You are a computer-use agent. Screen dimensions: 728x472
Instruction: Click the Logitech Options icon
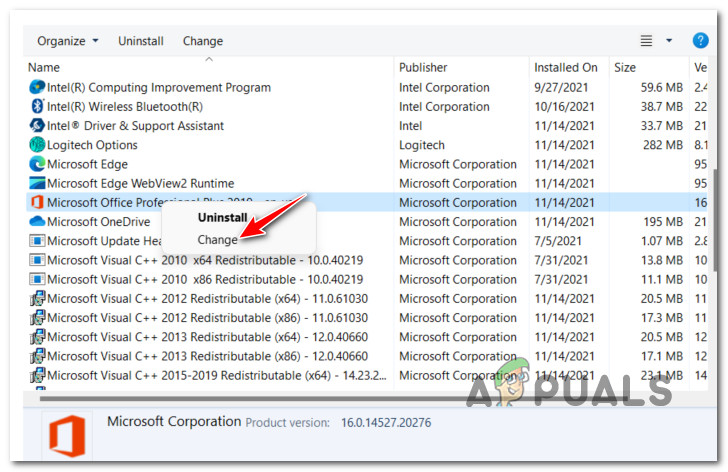37,145
